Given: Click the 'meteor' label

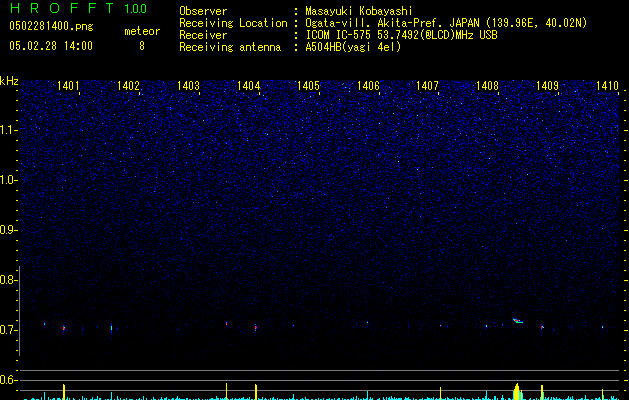Looking at the screenshot, I should coord(142,31).
